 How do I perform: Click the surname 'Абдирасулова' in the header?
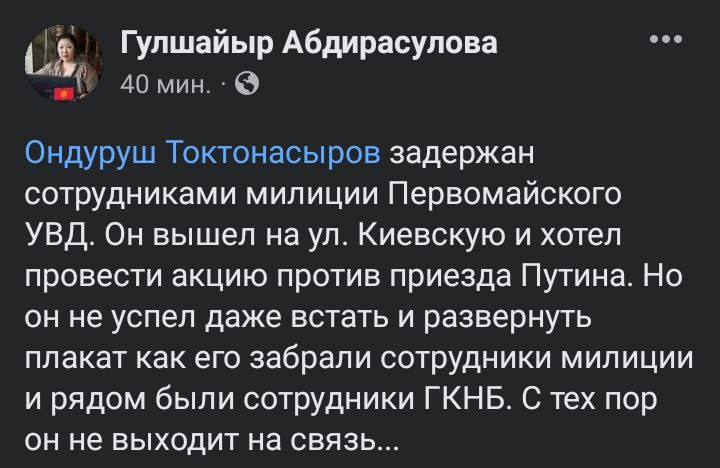click(390, 44)
